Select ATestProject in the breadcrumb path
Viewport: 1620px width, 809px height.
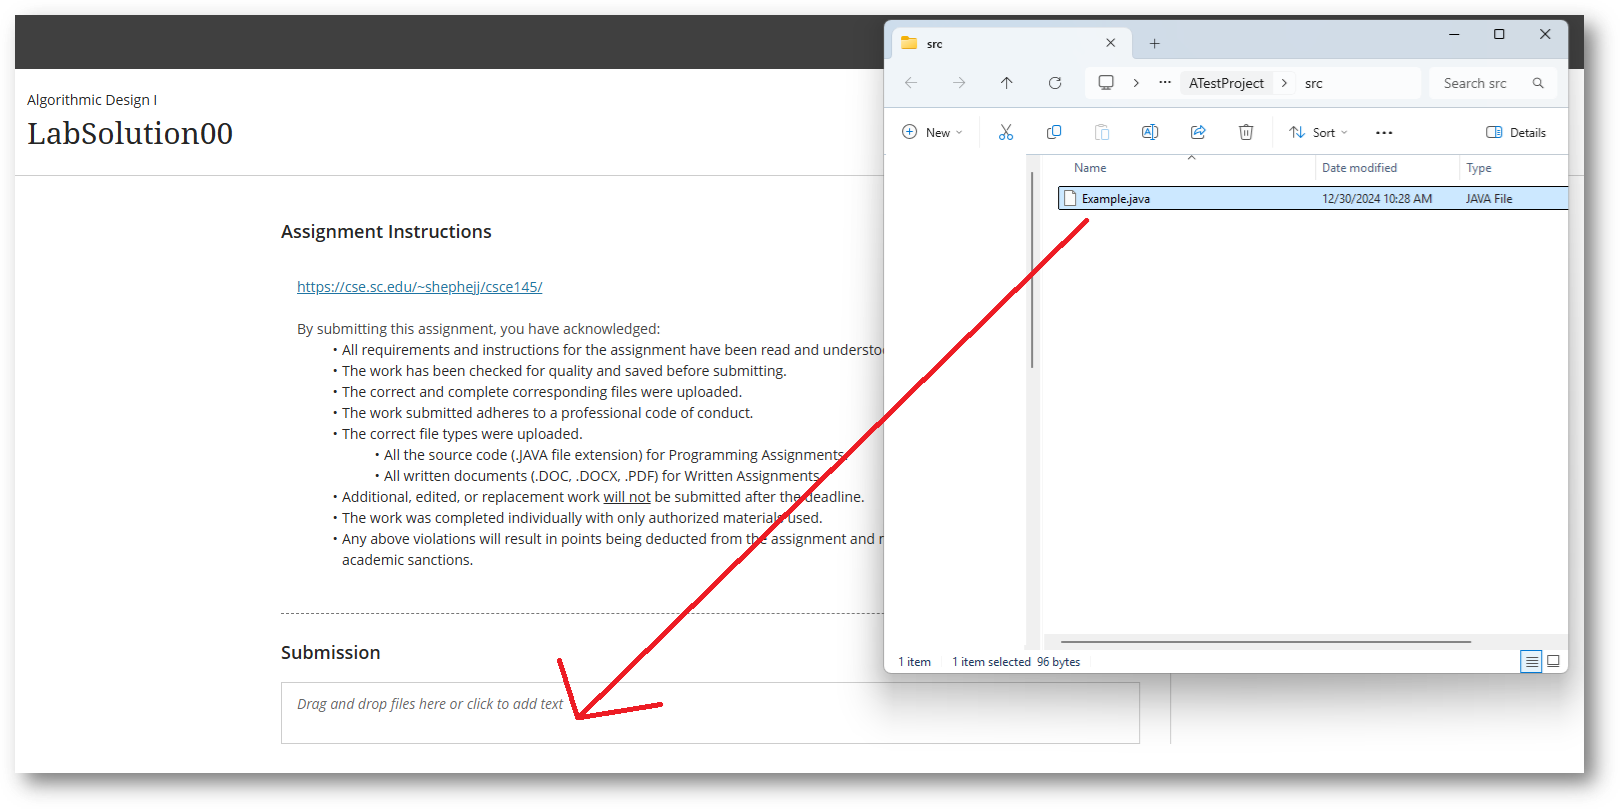click(x=1226, y=83)
